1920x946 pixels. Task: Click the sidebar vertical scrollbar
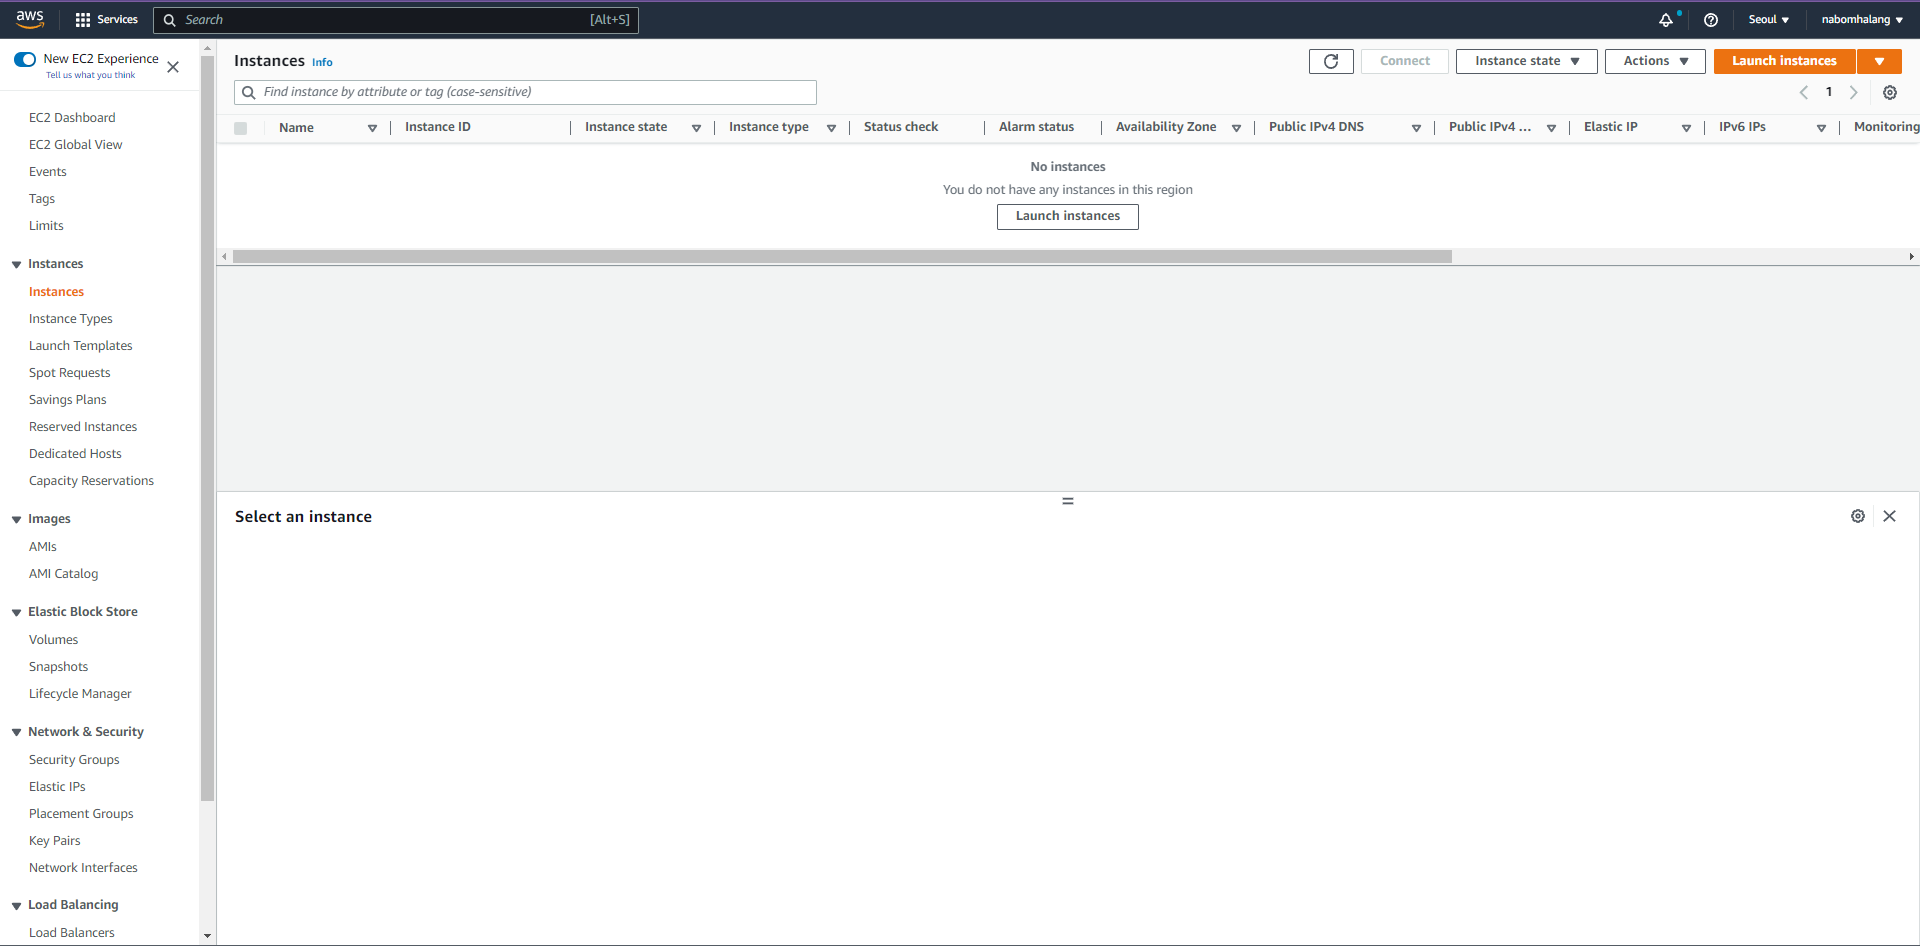pyautogui.click(x=207, y=429)
